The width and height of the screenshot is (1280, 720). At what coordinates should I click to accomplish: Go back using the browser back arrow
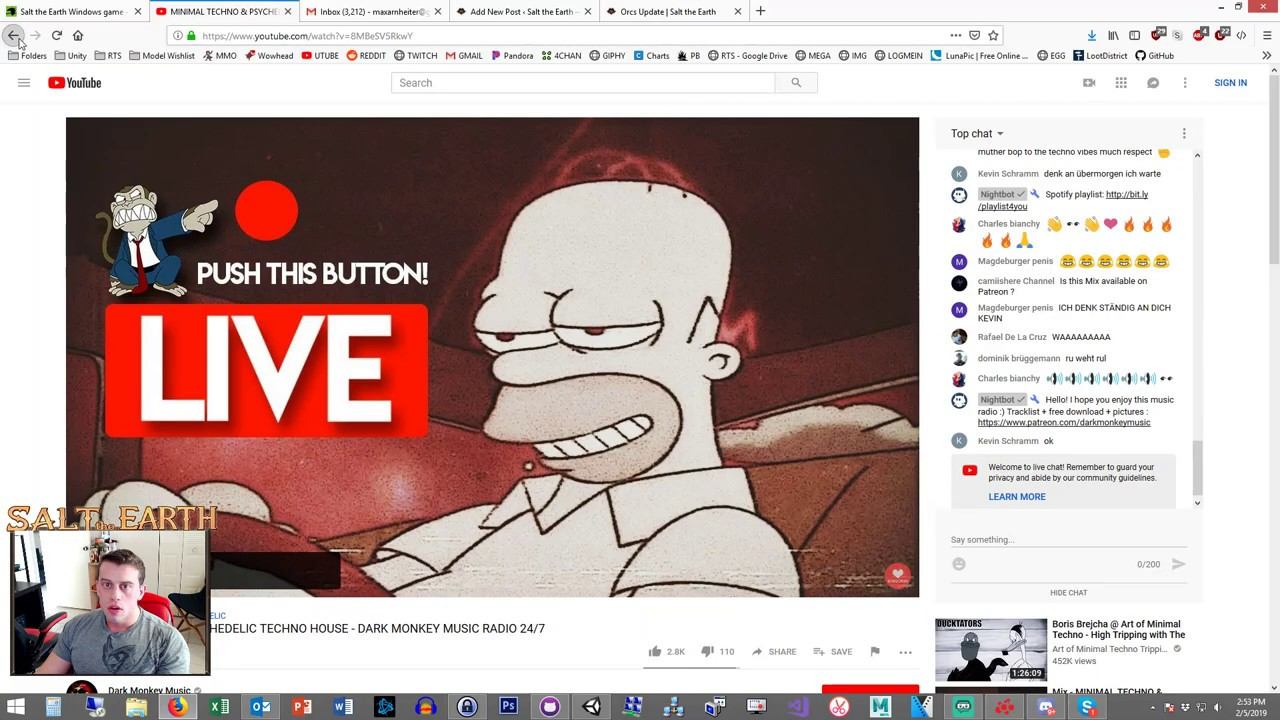click(x=14, y=35)
